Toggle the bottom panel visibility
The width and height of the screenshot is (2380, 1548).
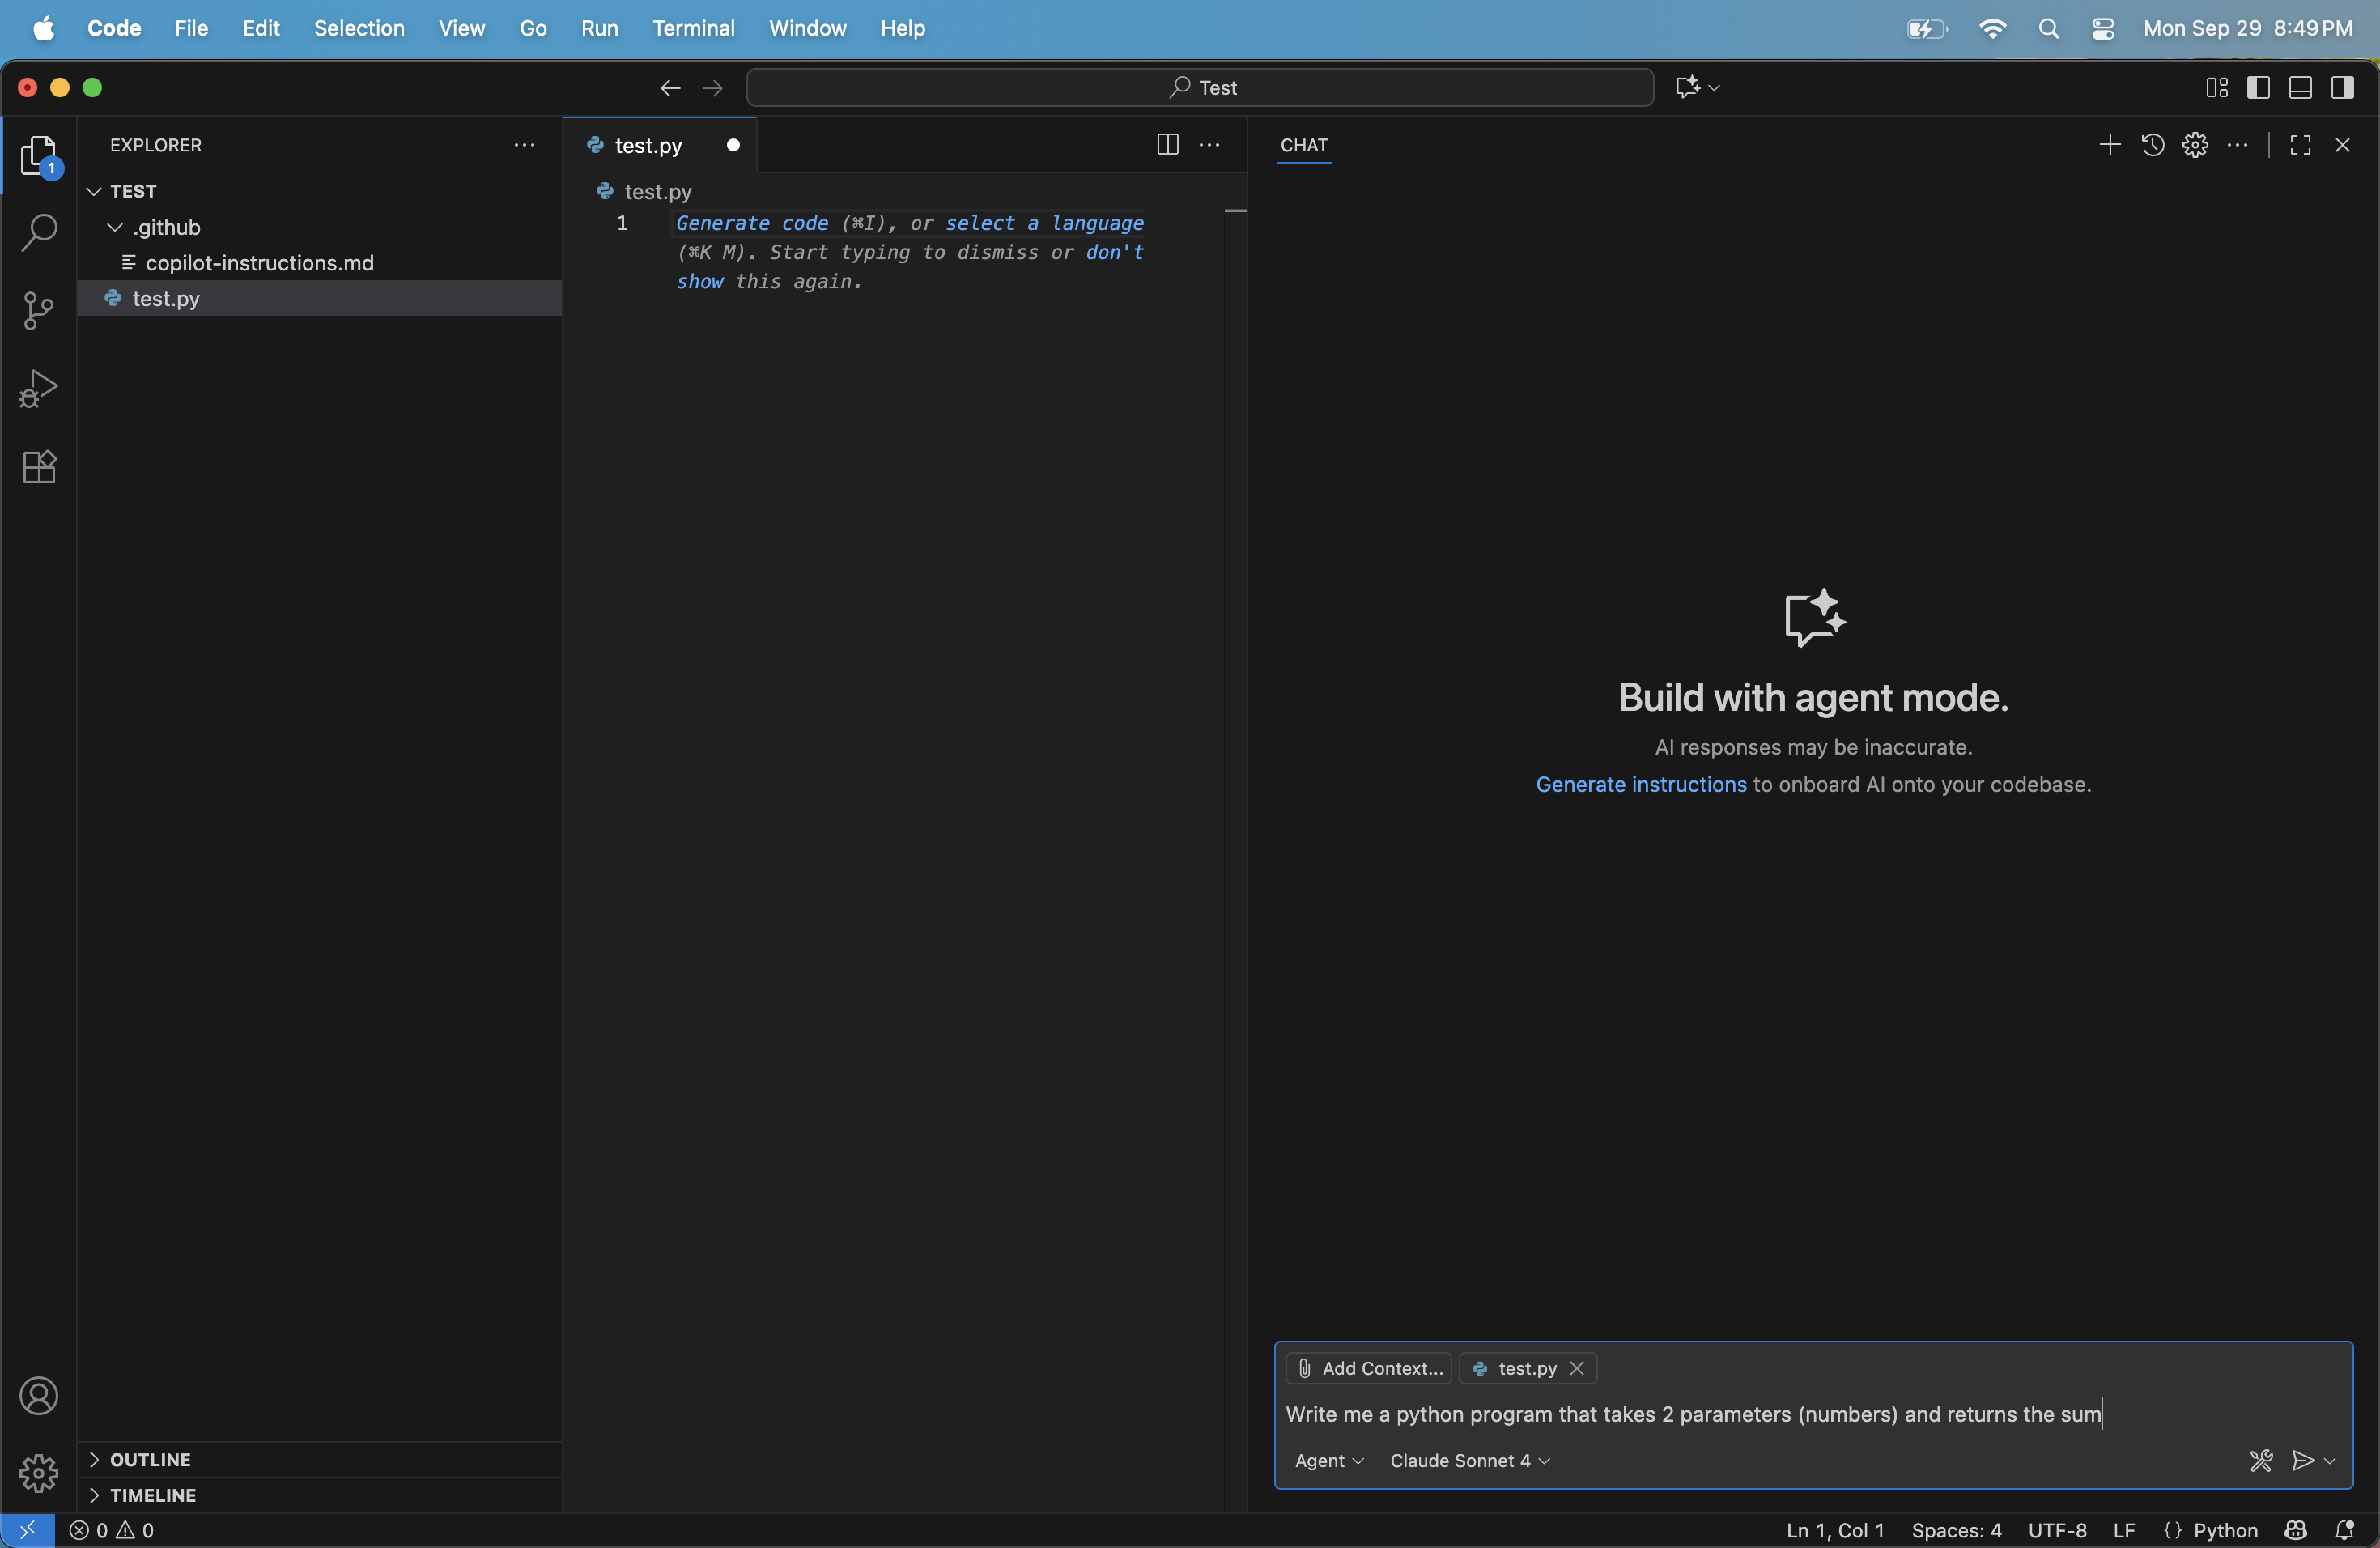[x=2300, y=88]
